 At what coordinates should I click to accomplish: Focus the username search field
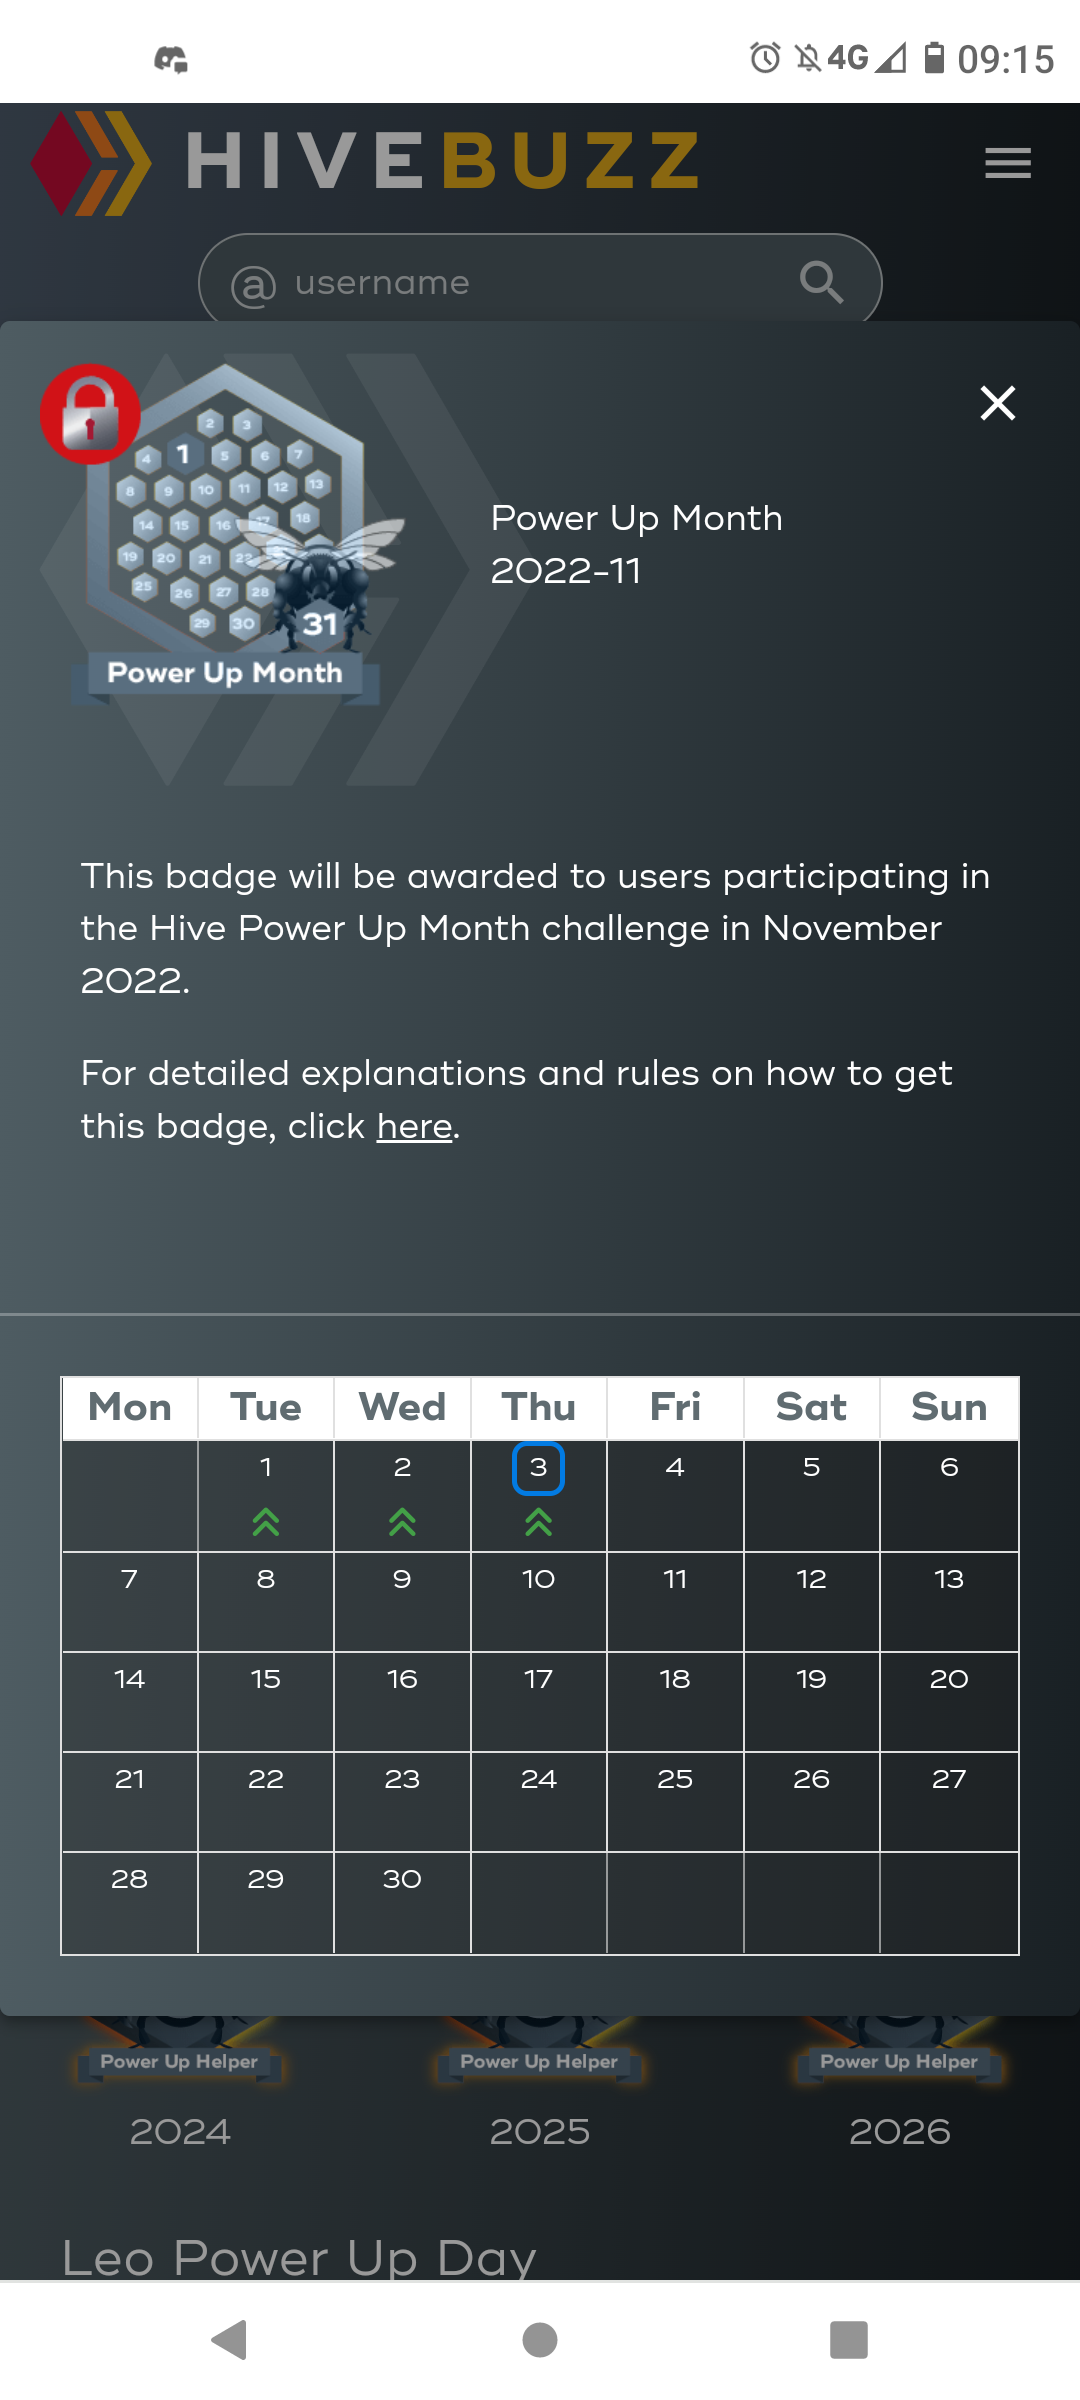click(x=540, y=282)
